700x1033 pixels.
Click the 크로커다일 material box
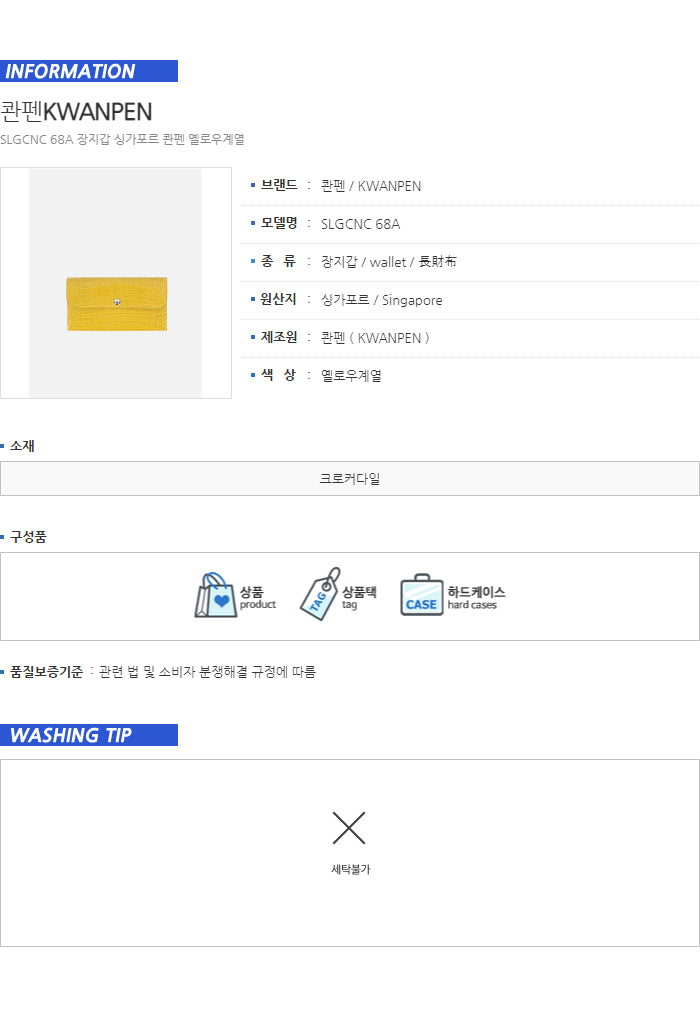pyautogui.click(x=350, y=479)
